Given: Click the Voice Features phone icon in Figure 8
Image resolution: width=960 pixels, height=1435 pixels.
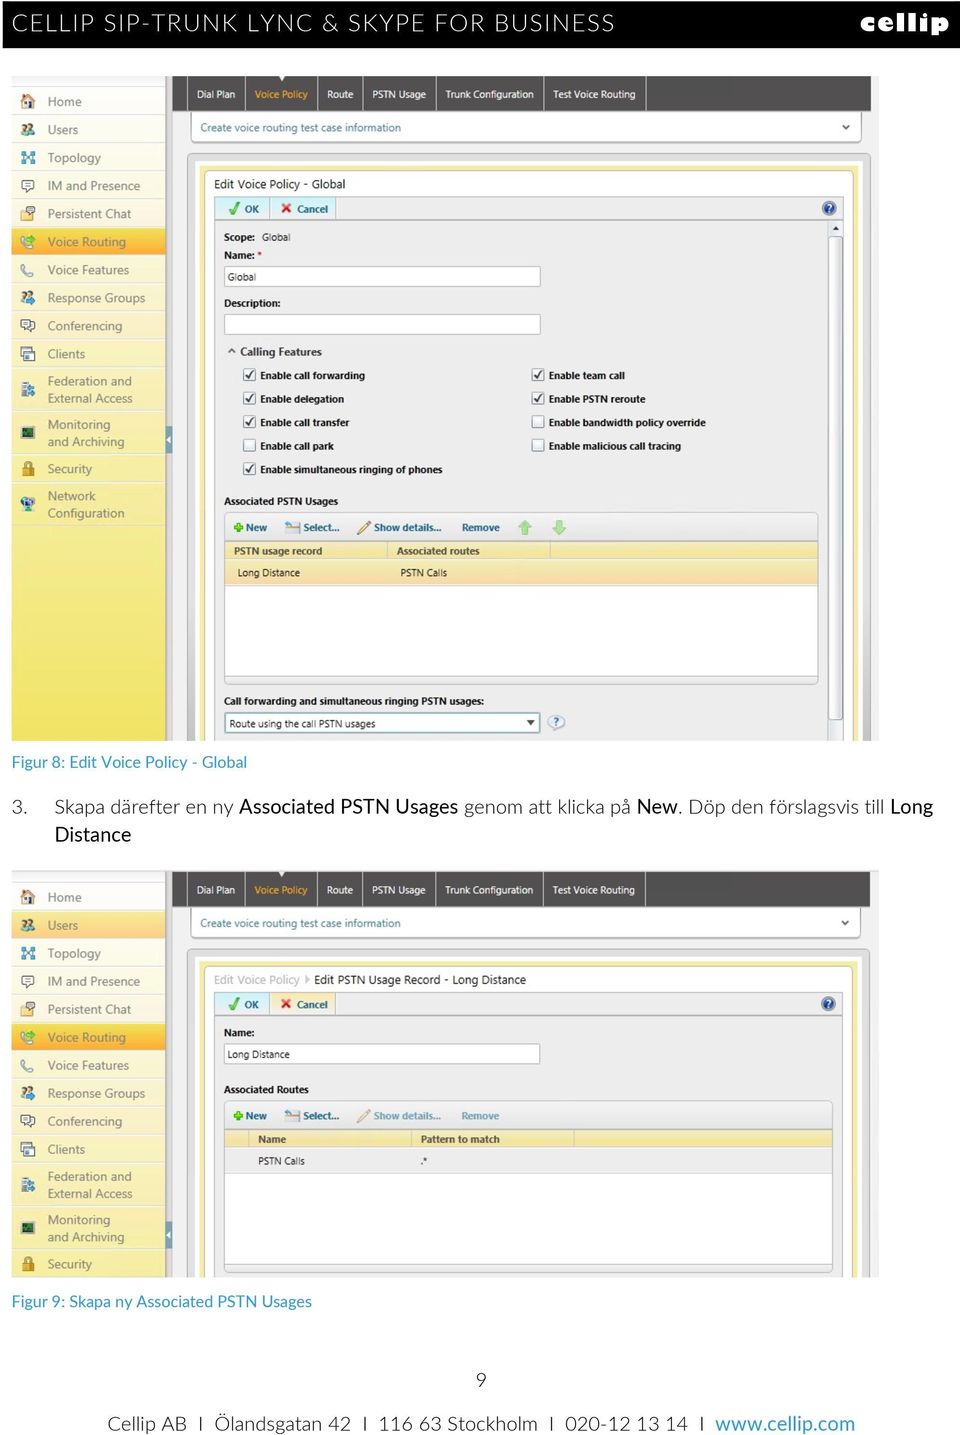Looking at the screenshot, I should (28, 270).
